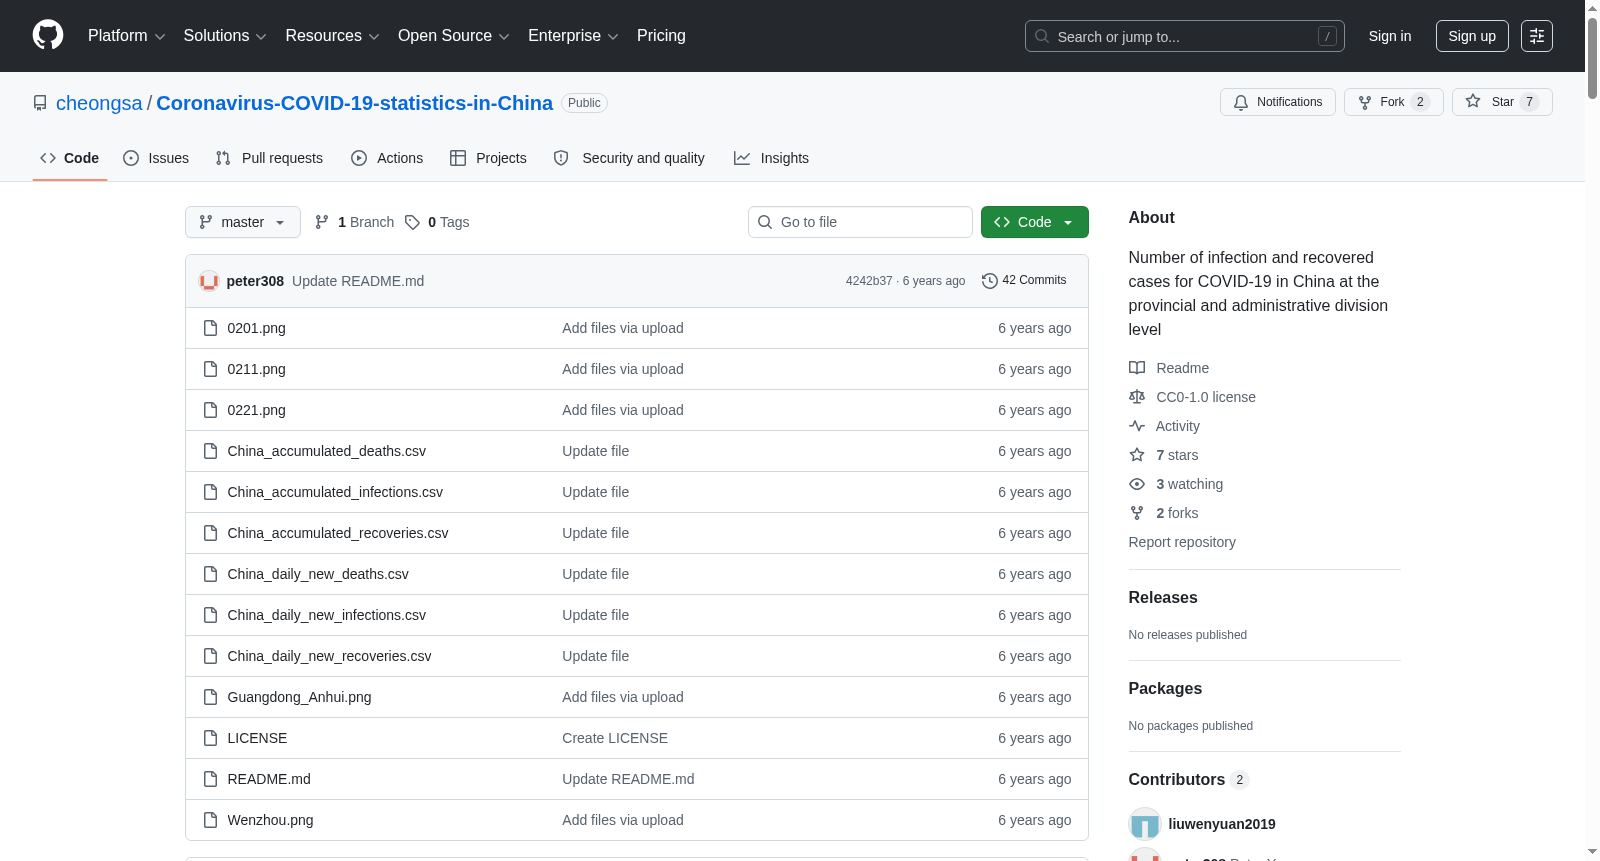Open the master branch selector dropdown
The image size is (1600, 861).
pyautogui.click(x=243, y=222)
